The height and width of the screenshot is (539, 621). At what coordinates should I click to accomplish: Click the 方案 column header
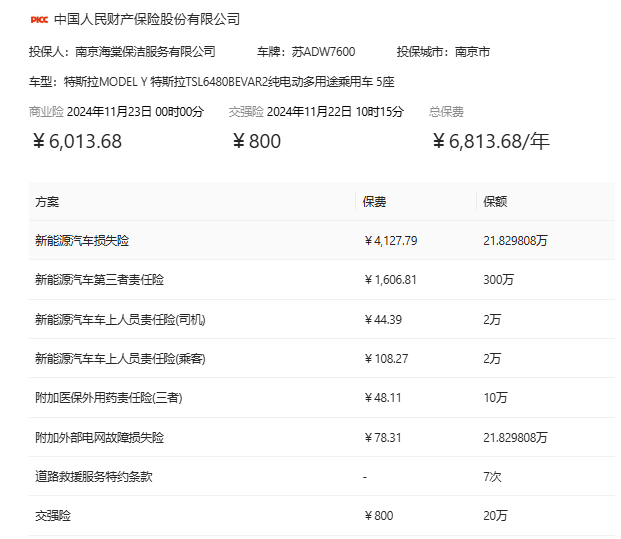tap(47, 202)
